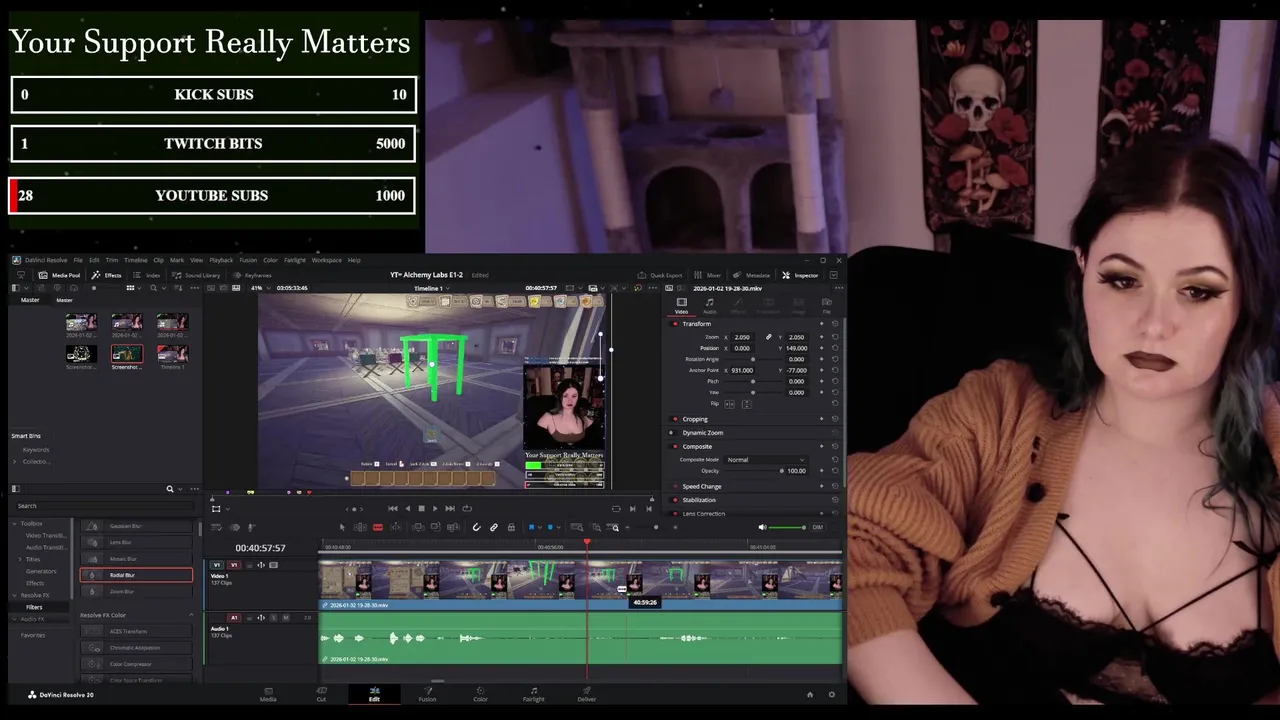Toggle timeline Snapping magnet icon

[476, 527]
